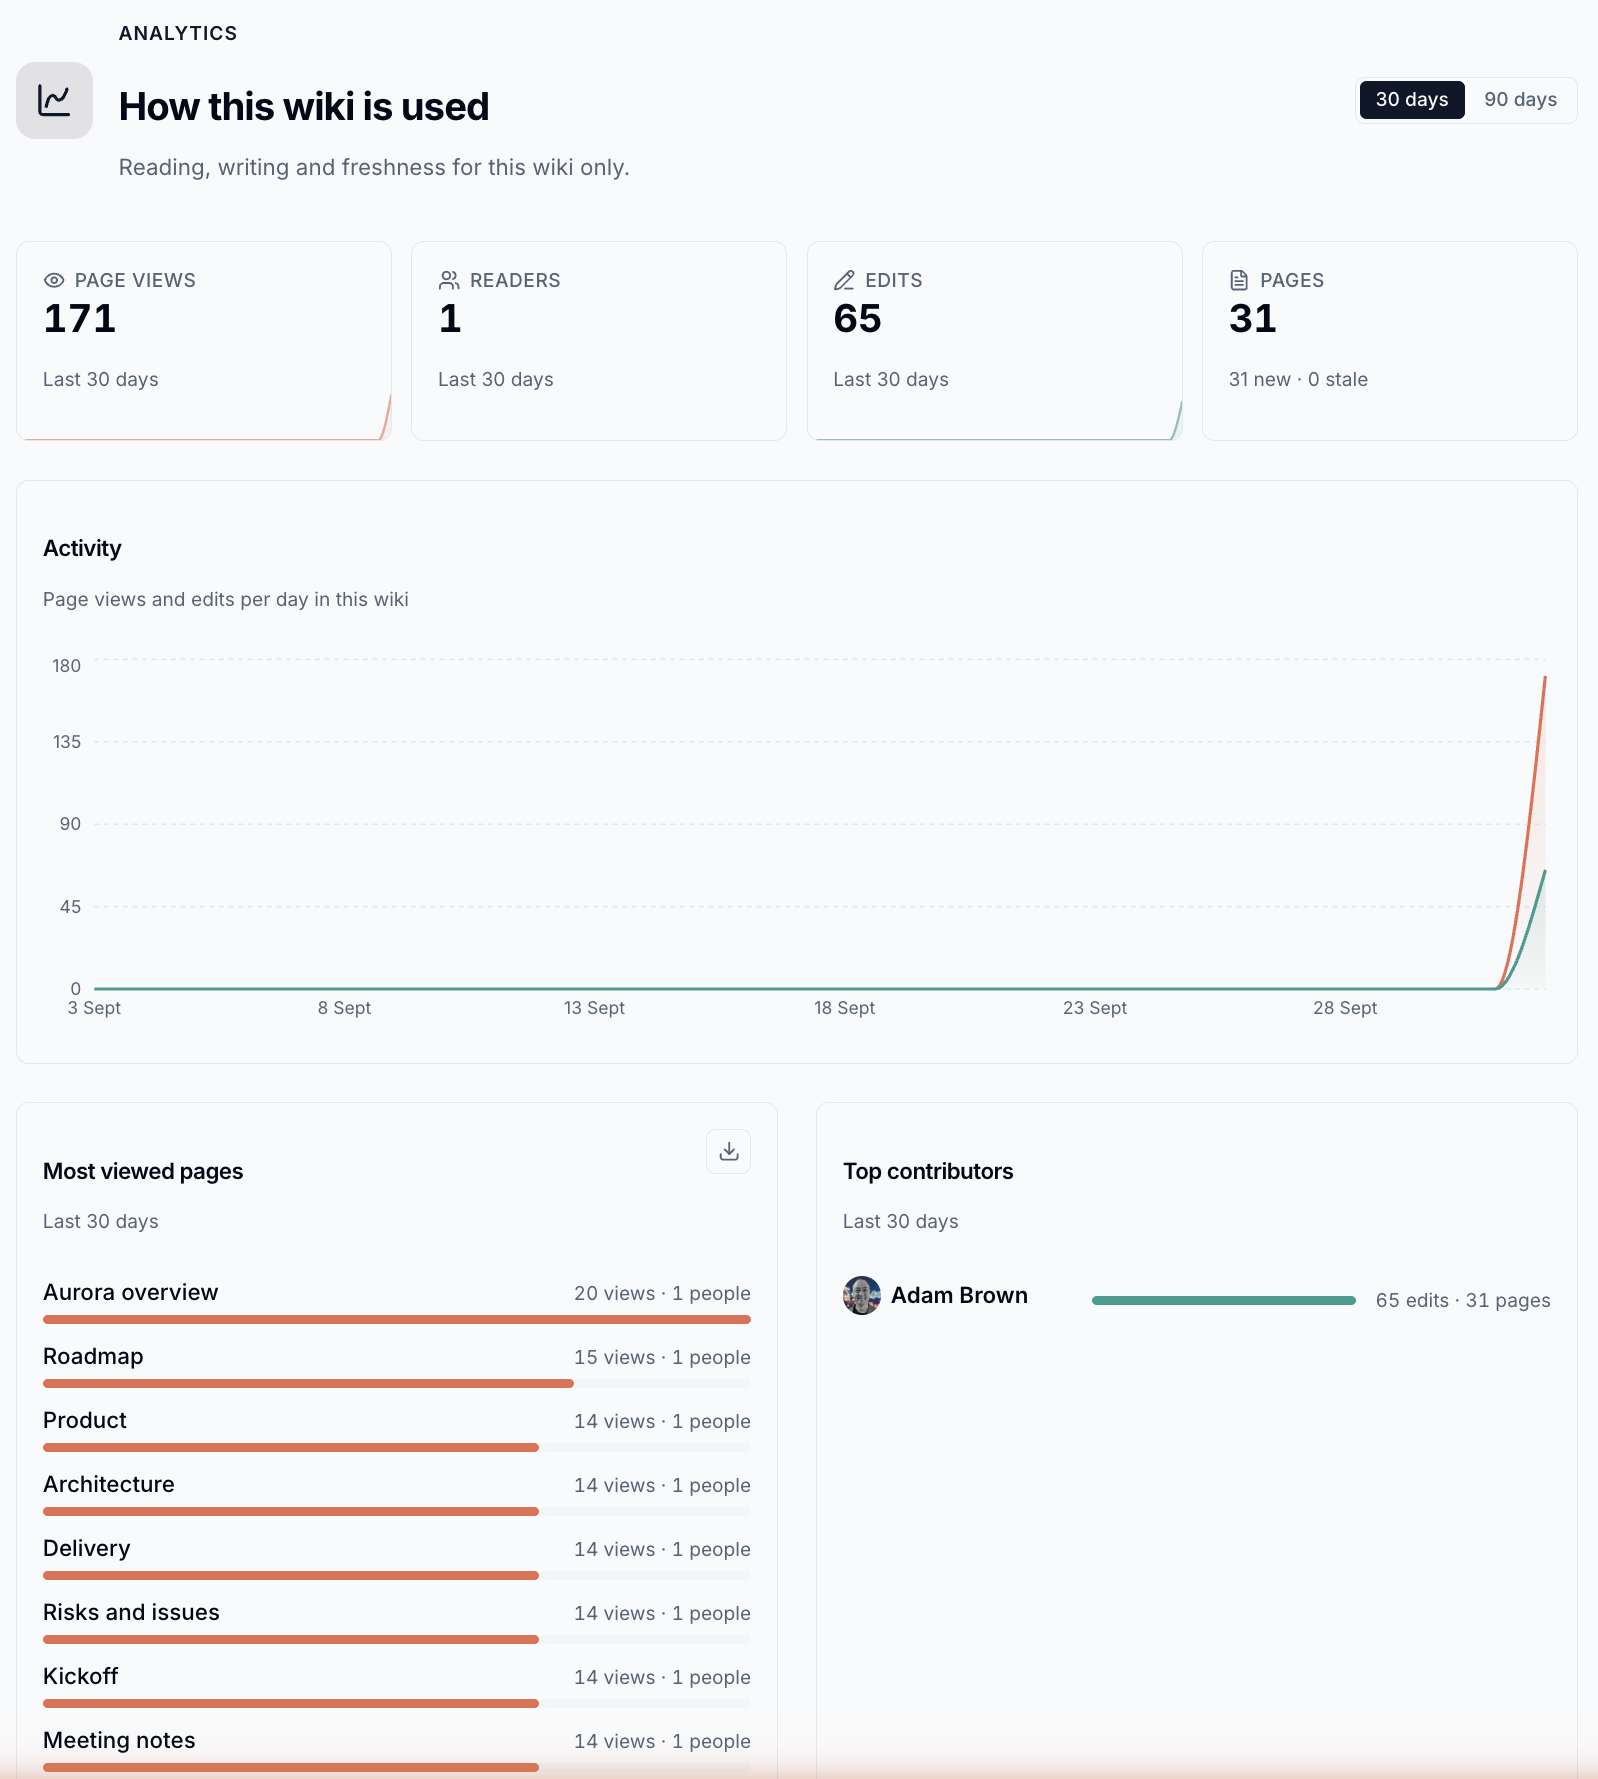
Task: Click the eye icon next to PAGE VIEWS
Action: [54, 280]
